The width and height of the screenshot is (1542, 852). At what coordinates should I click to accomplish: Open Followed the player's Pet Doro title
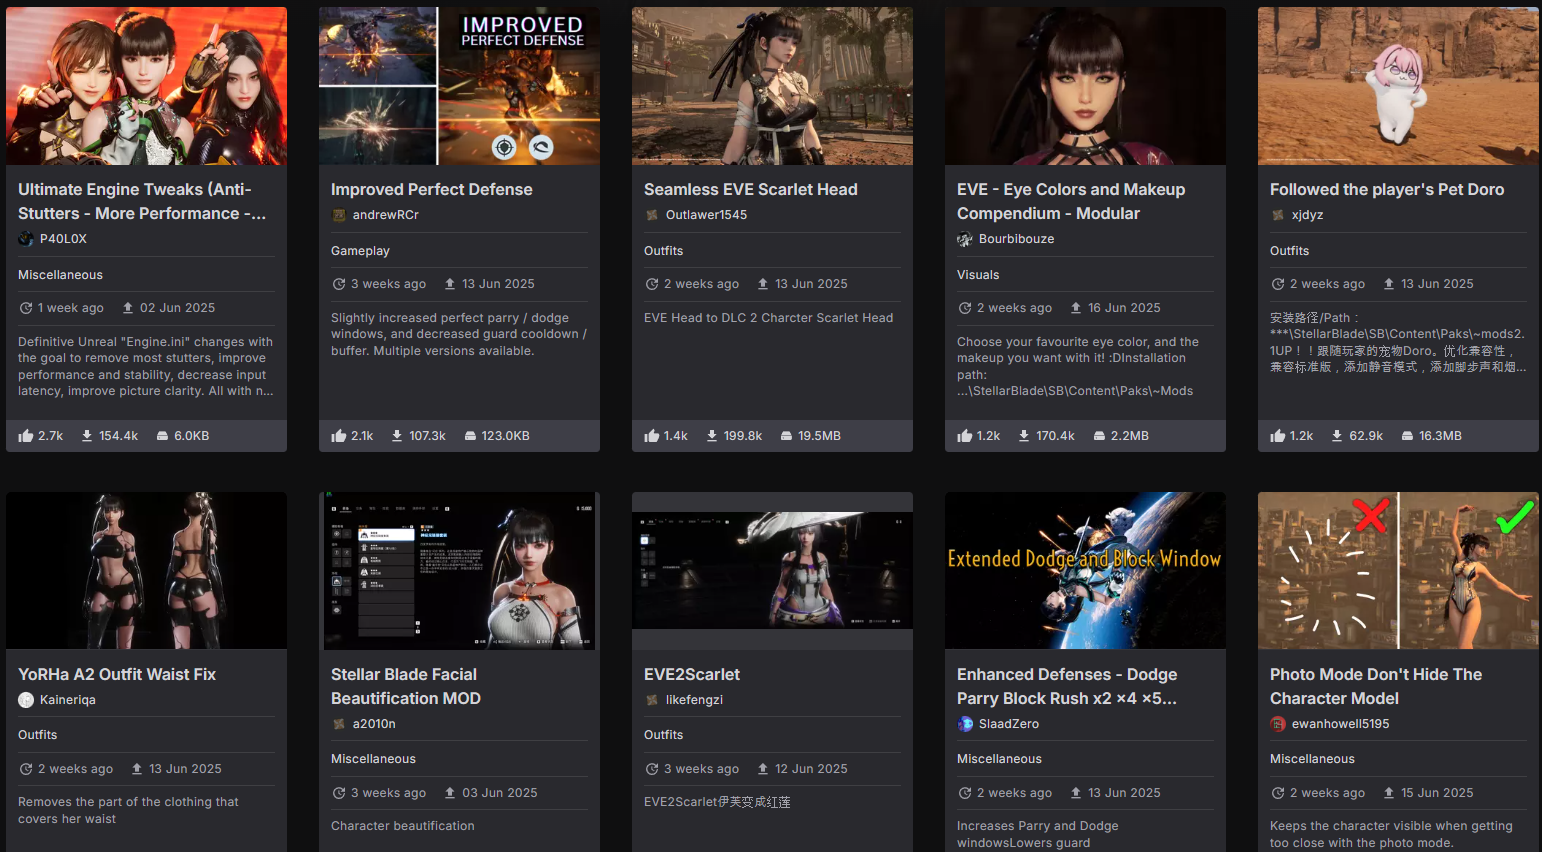[1387, 189]
